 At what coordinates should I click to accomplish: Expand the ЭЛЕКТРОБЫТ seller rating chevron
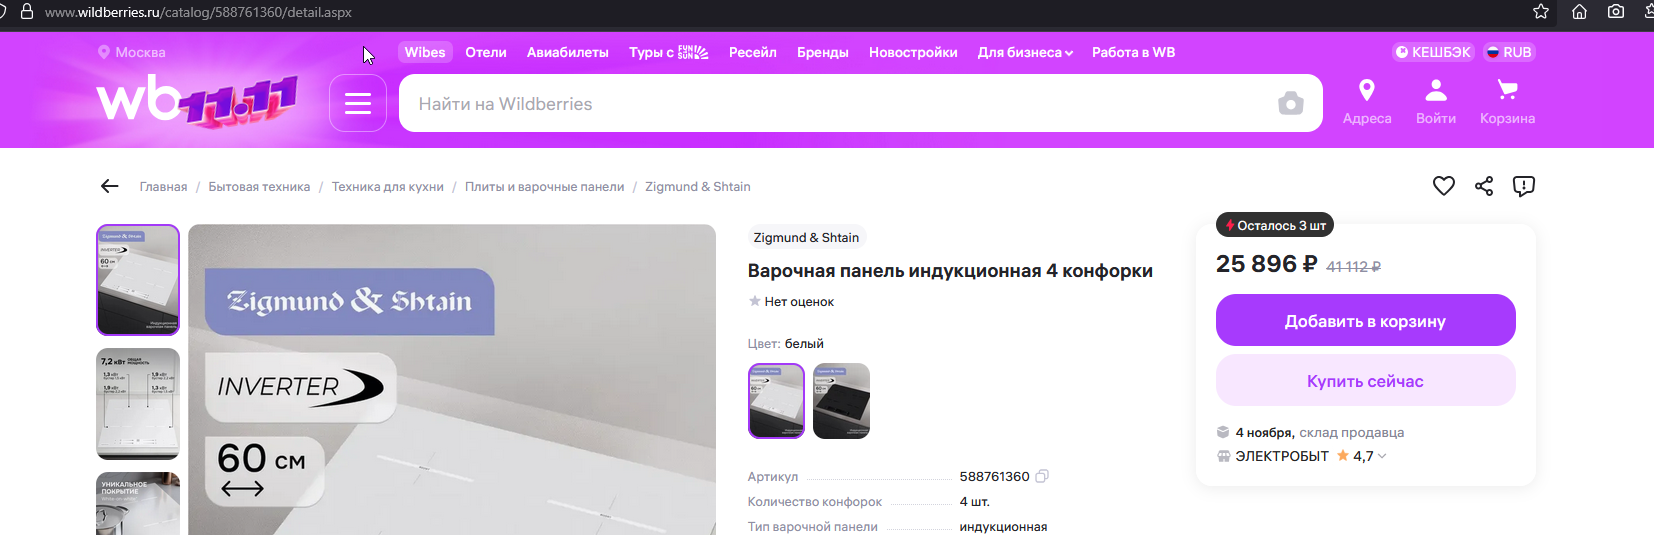pyautogui.click(x=1382, y=456)
